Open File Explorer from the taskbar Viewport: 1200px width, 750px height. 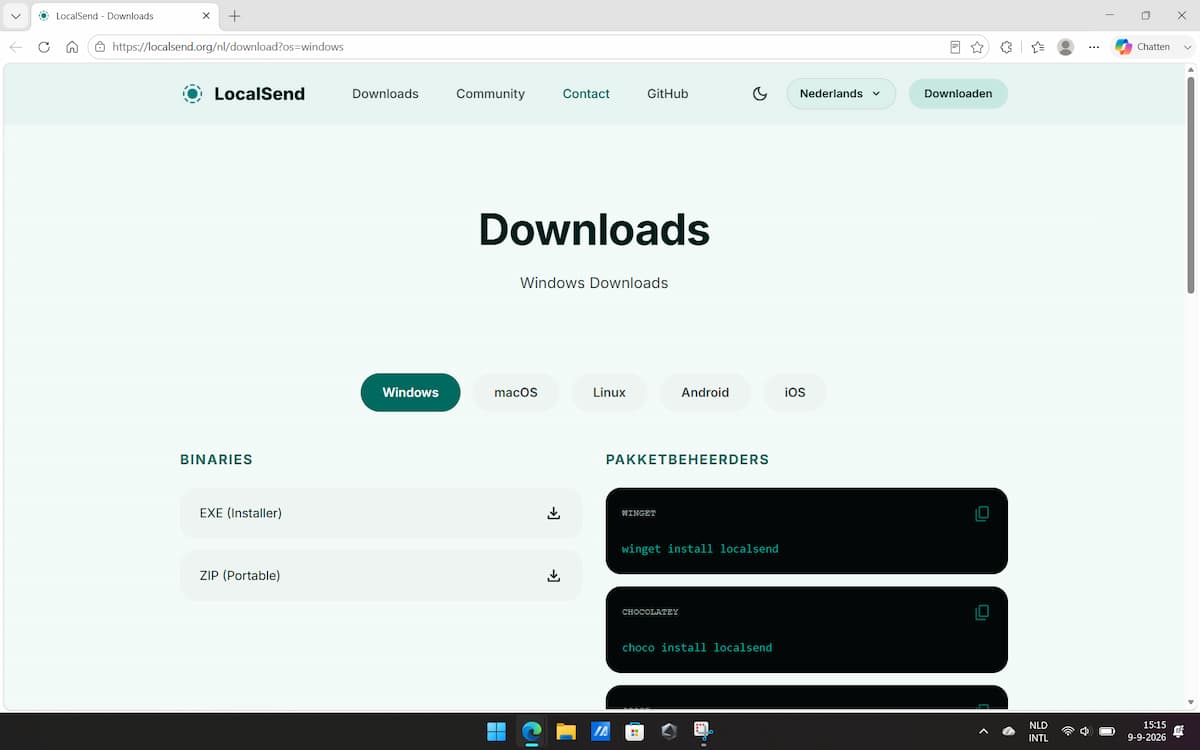(566, 731)
